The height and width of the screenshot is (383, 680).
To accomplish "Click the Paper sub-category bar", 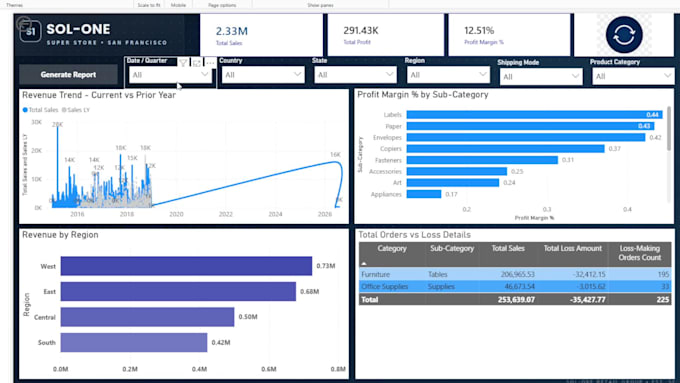I will pos(530,126).
